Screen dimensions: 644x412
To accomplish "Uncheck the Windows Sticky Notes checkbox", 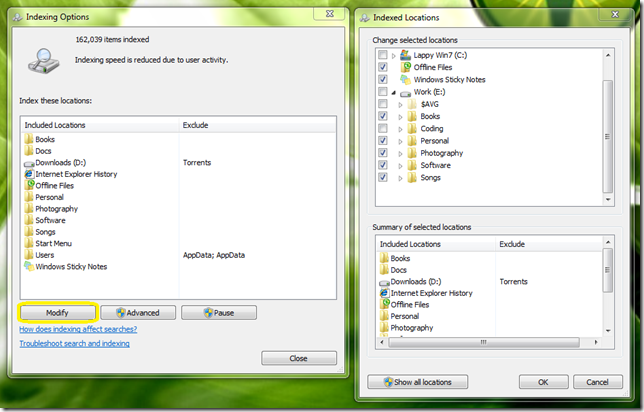I will click(383, 79).
